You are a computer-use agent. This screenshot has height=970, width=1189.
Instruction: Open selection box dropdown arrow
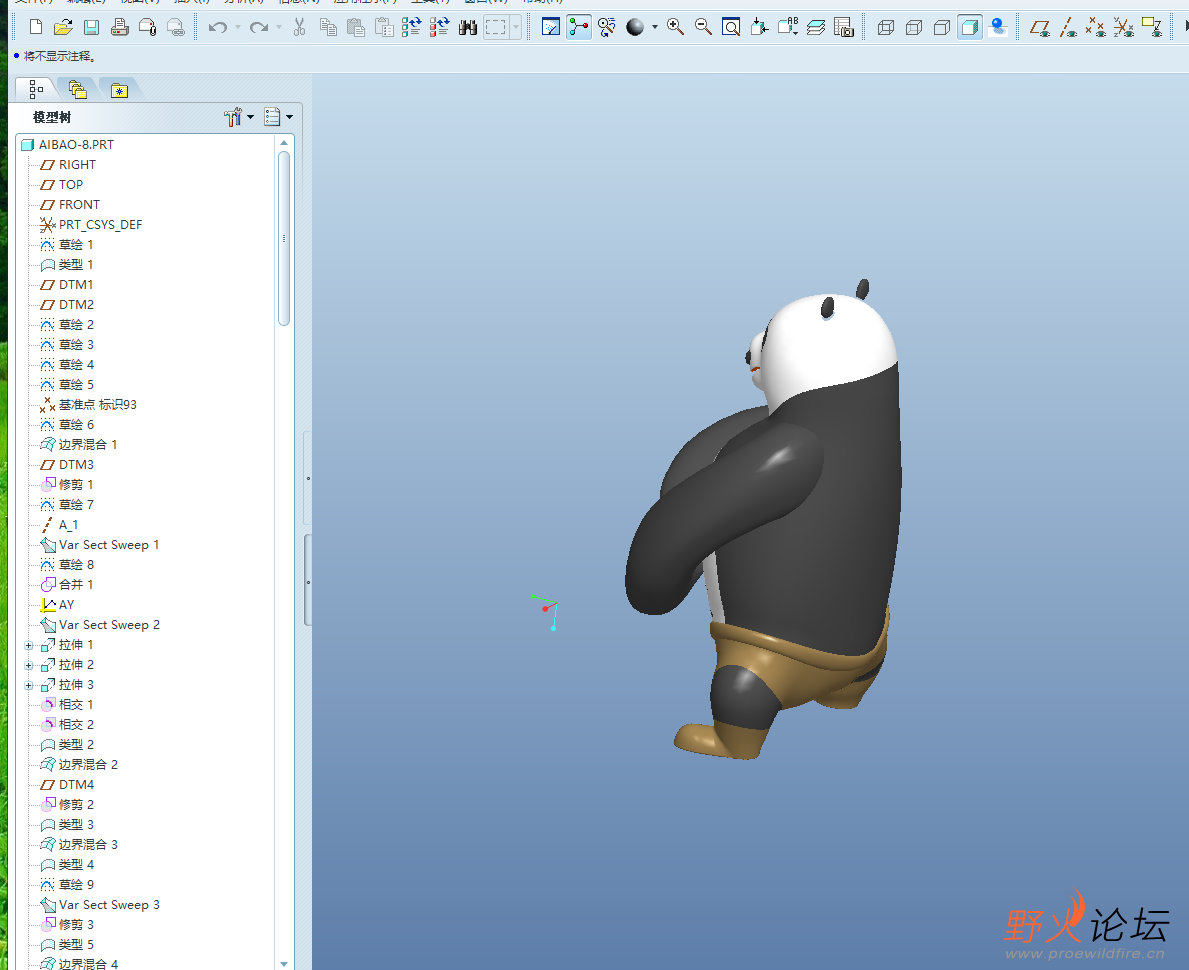pyautogui.click(x=516, y=27)
